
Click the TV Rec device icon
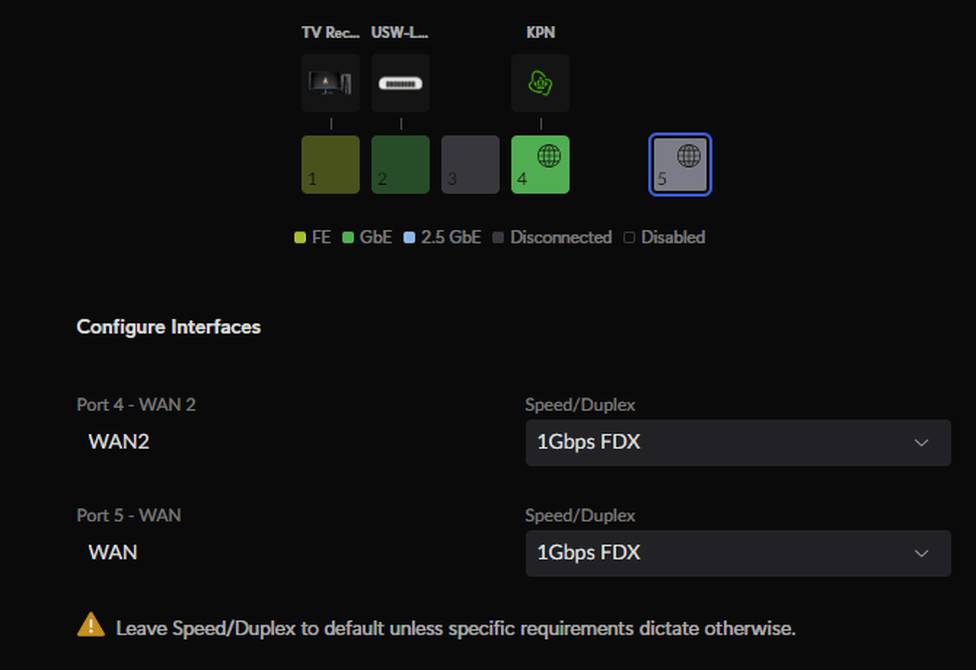tap(330, 83)
